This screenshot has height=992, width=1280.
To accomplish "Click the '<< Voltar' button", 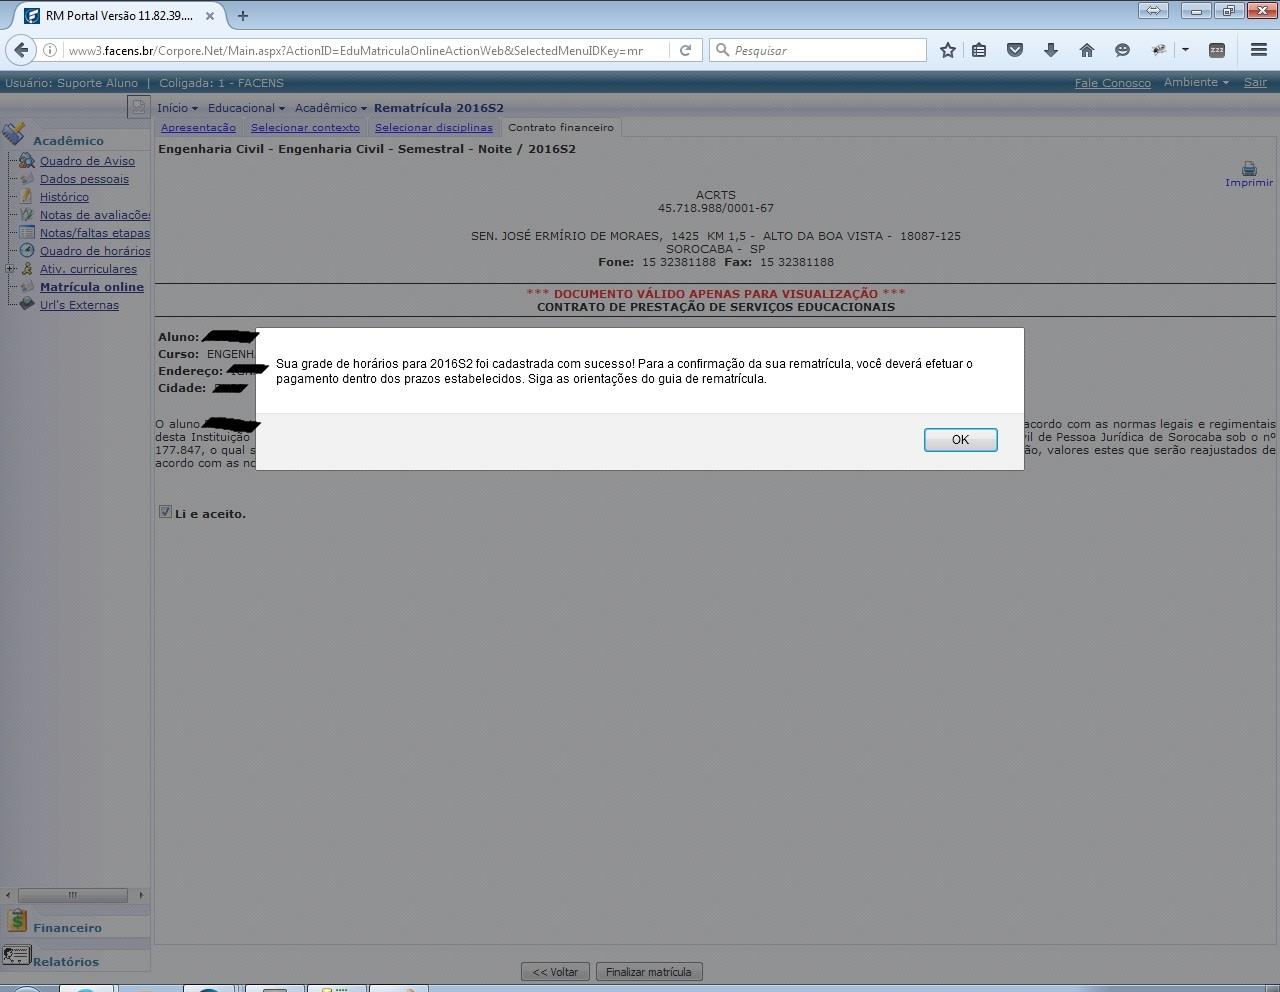I will [x=555, y=972].
